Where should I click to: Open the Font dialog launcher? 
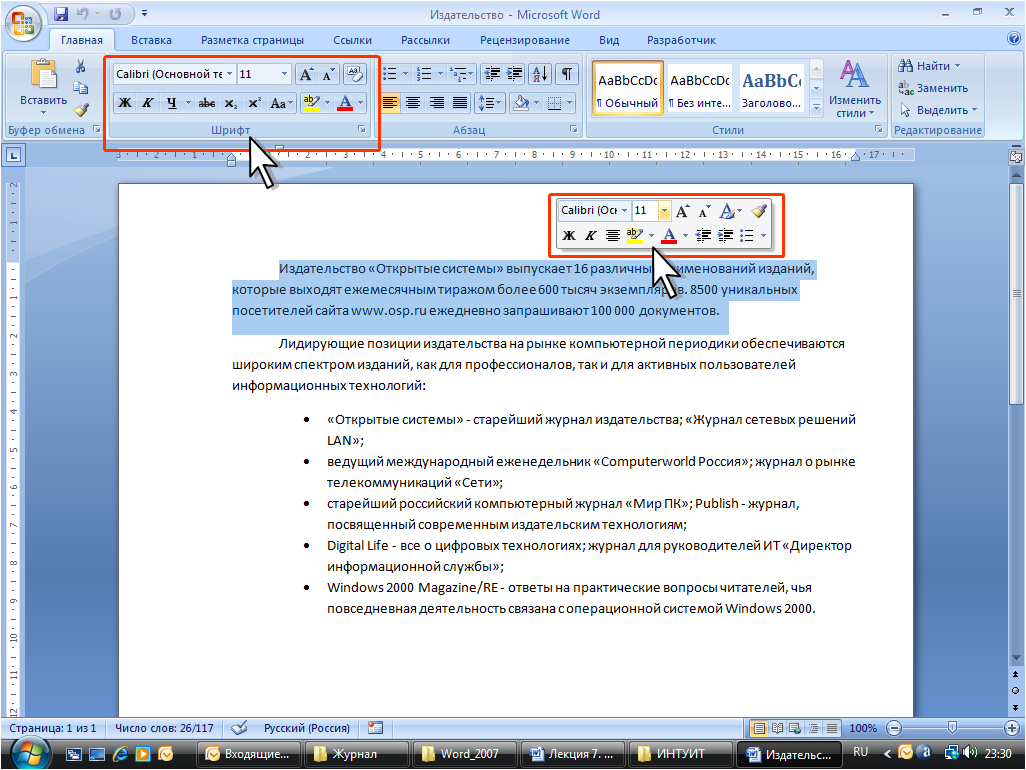(361, 130)
